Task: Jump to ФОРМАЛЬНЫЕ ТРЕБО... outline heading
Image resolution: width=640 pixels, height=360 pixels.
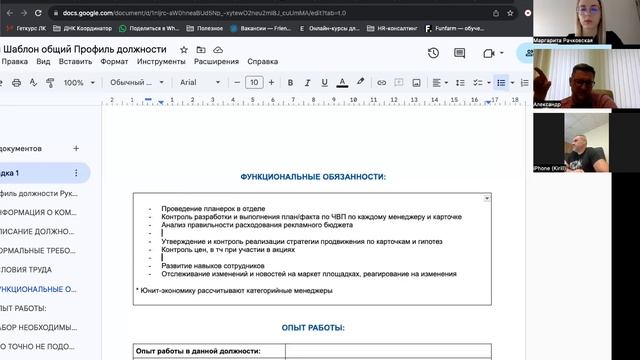Action: pos(38,251)
